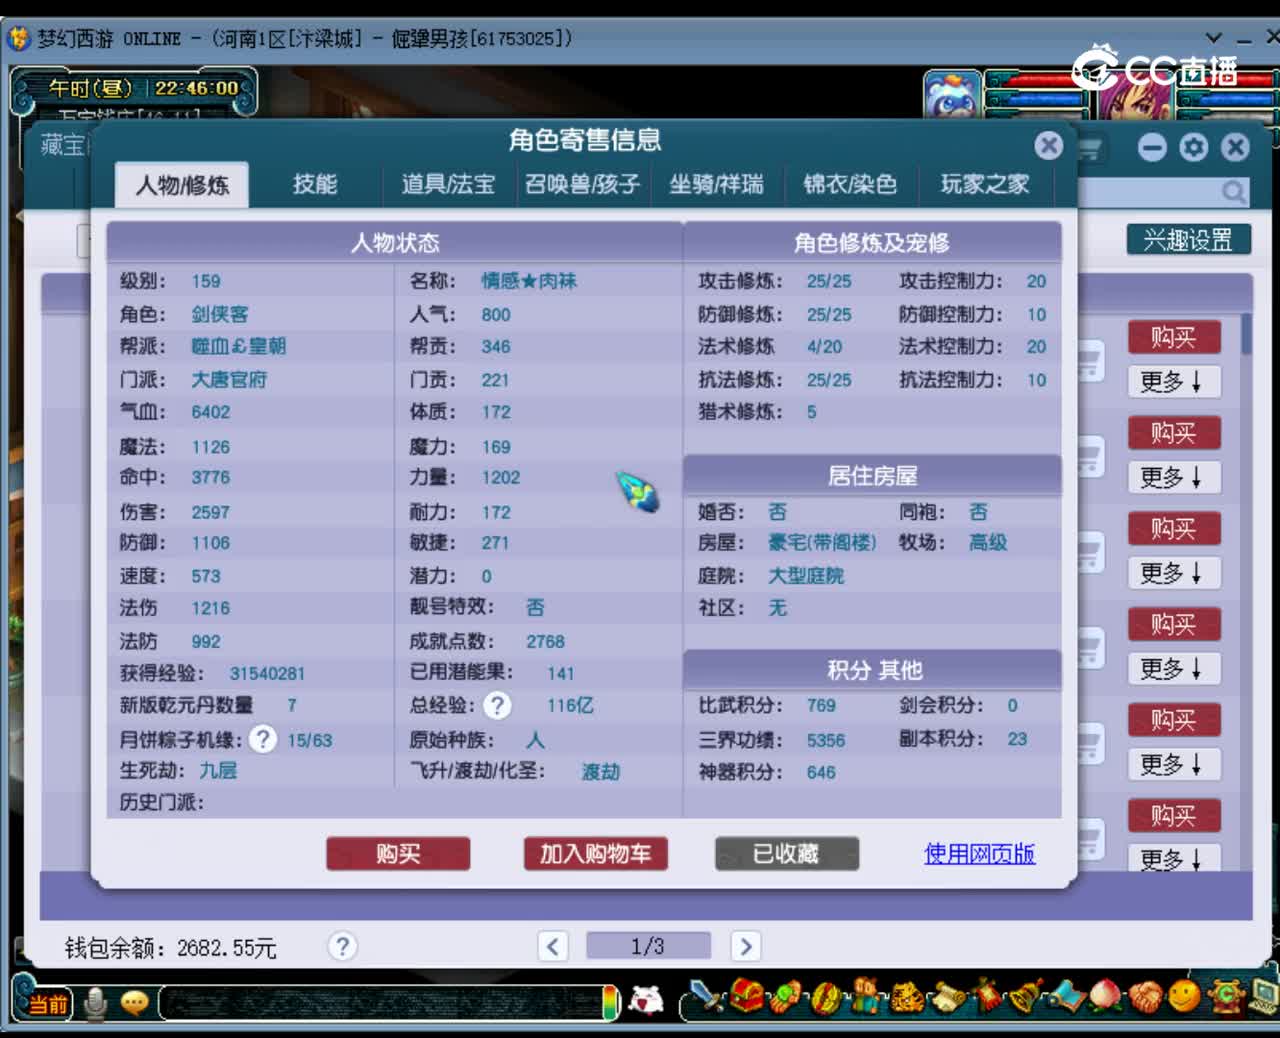Open the handshake friends icon
This screenshot has width=1280, height=1038.
[x=1146, y=996]
